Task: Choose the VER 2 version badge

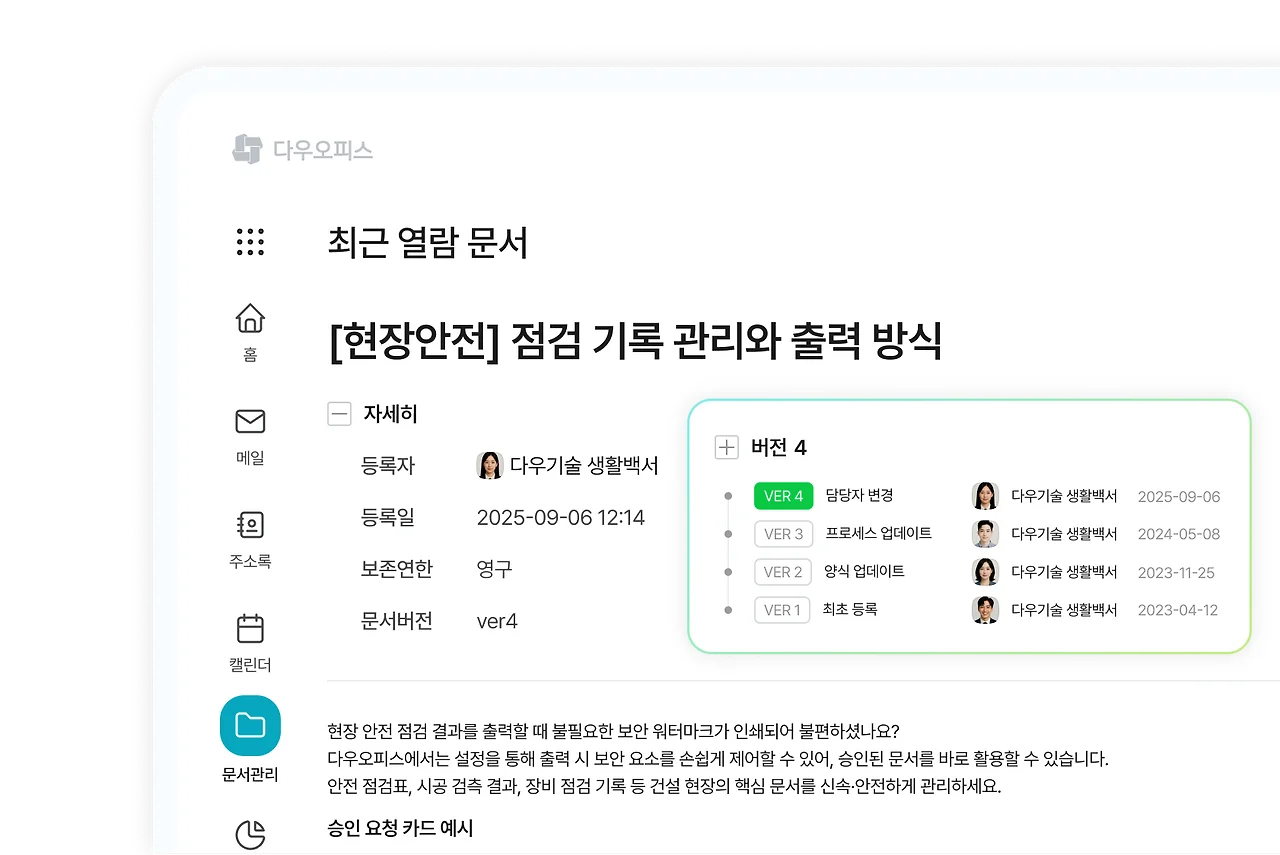Action: coord(783,572)
